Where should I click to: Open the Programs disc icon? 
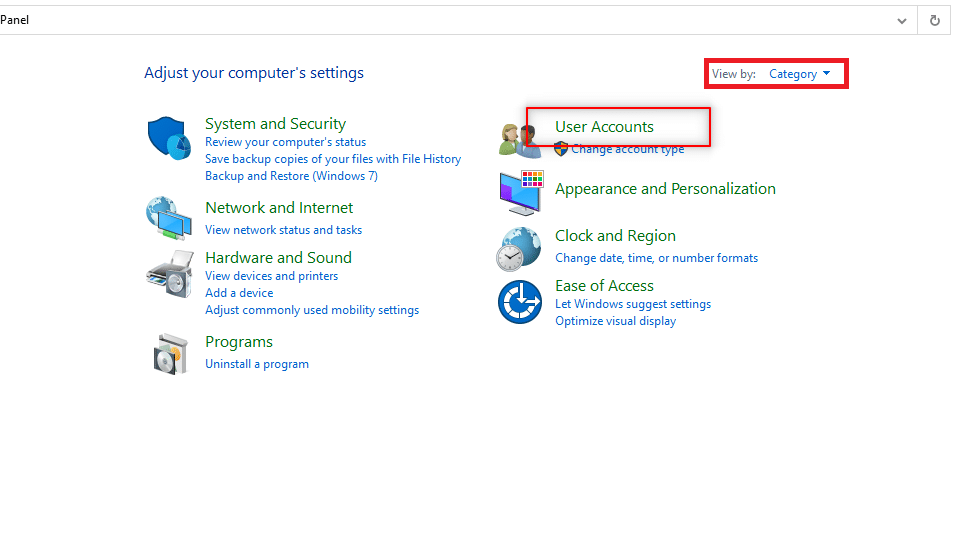click(x=170, y=354)
